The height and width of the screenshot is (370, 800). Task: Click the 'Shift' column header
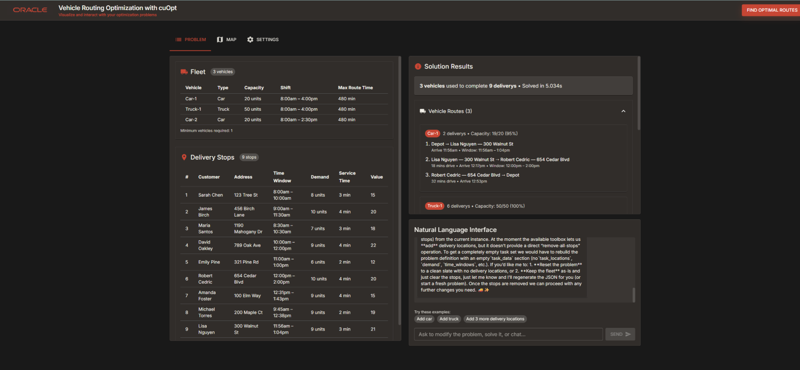(285, 88)
